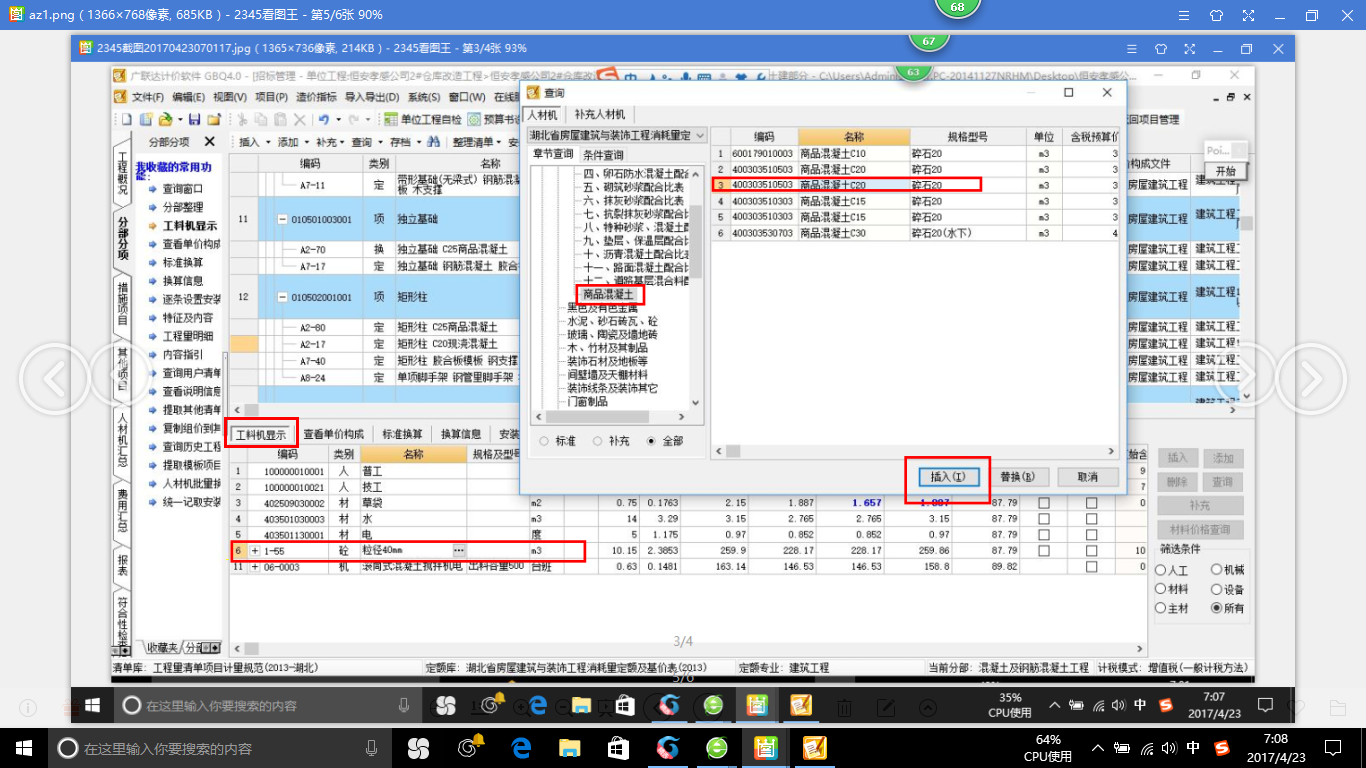
Task: Click the arrow icon beside 查询窗口
Action: 152,188
